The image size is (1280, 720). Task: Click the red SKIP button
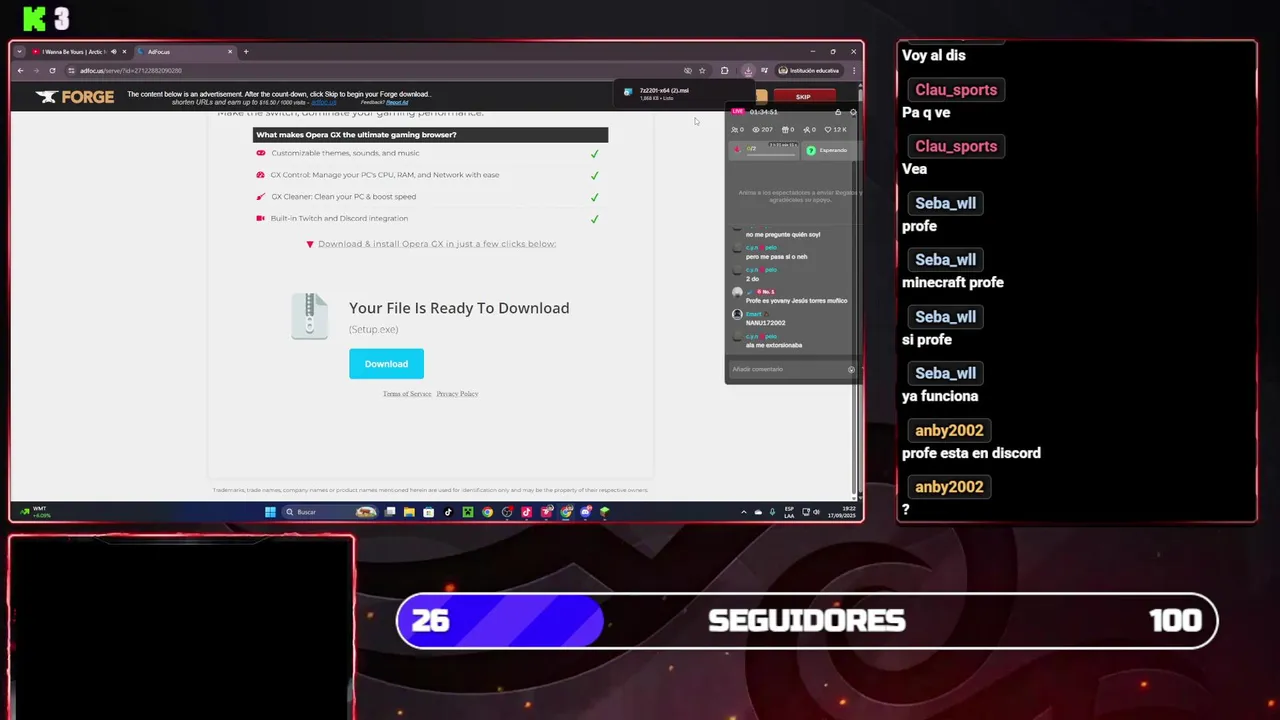pos(803,97)
